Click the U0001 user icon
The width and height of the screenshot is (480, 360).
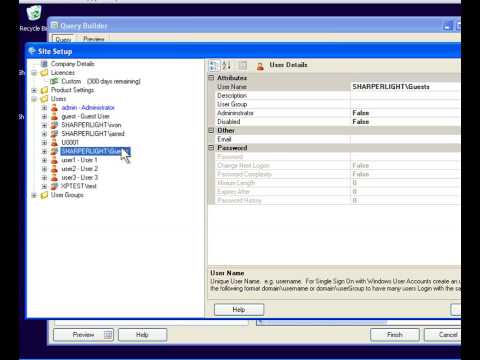click(54, 143)
